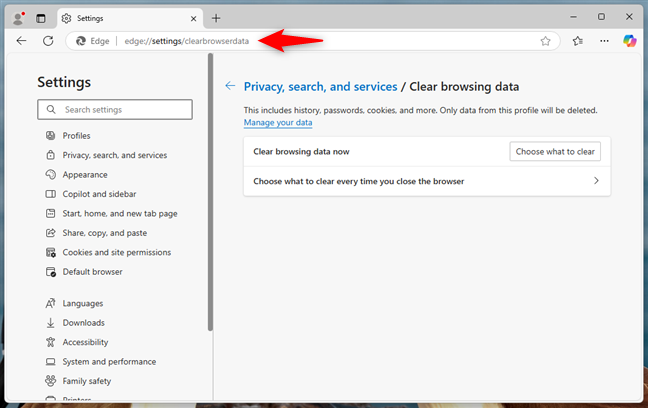The image size is (648, 408).
Task: Refresh the current page
Action: click(x=48, y=41)
